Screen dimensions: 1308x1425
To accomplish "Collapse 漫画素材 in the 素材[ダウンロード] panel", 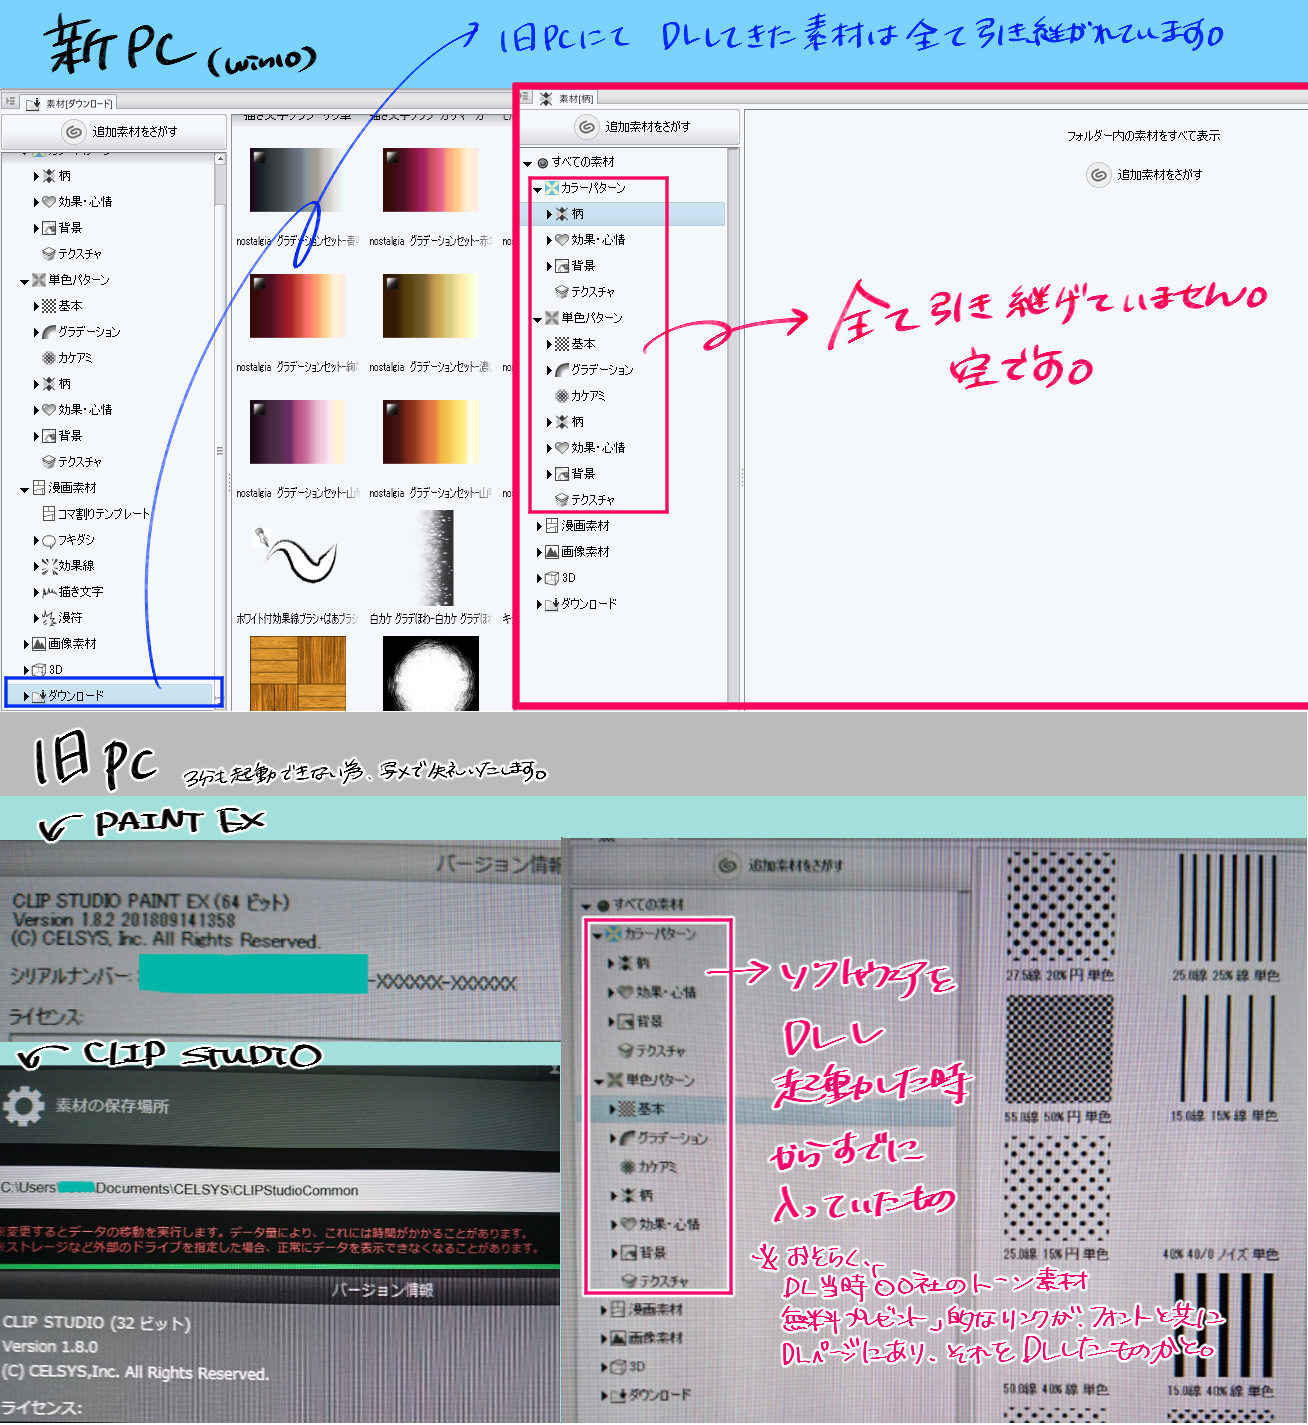I will (x=25, y=489).
